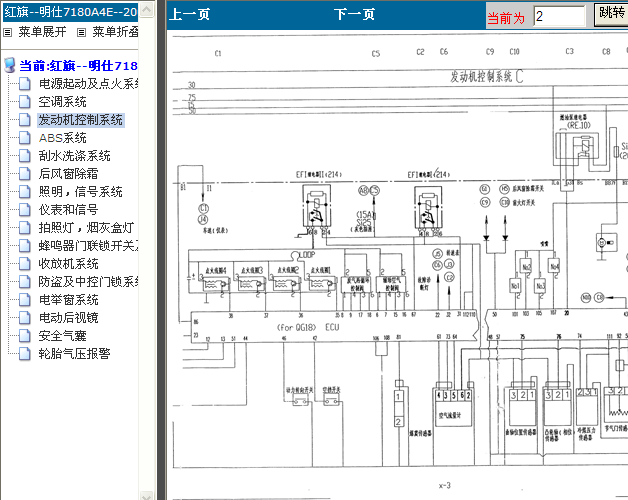Go to previous page with 上一页
The height and width of the screenshot is (500, 628).
(189, 14)
